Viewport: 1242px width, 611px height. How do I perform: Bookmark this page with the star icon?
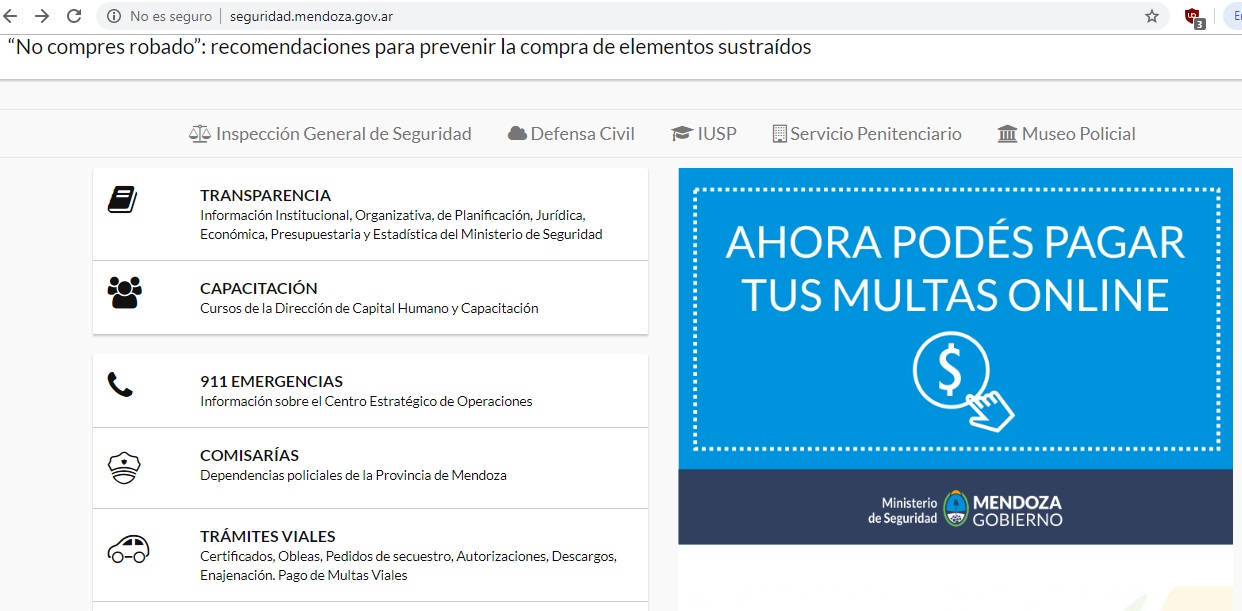[x=1152, y=16]
